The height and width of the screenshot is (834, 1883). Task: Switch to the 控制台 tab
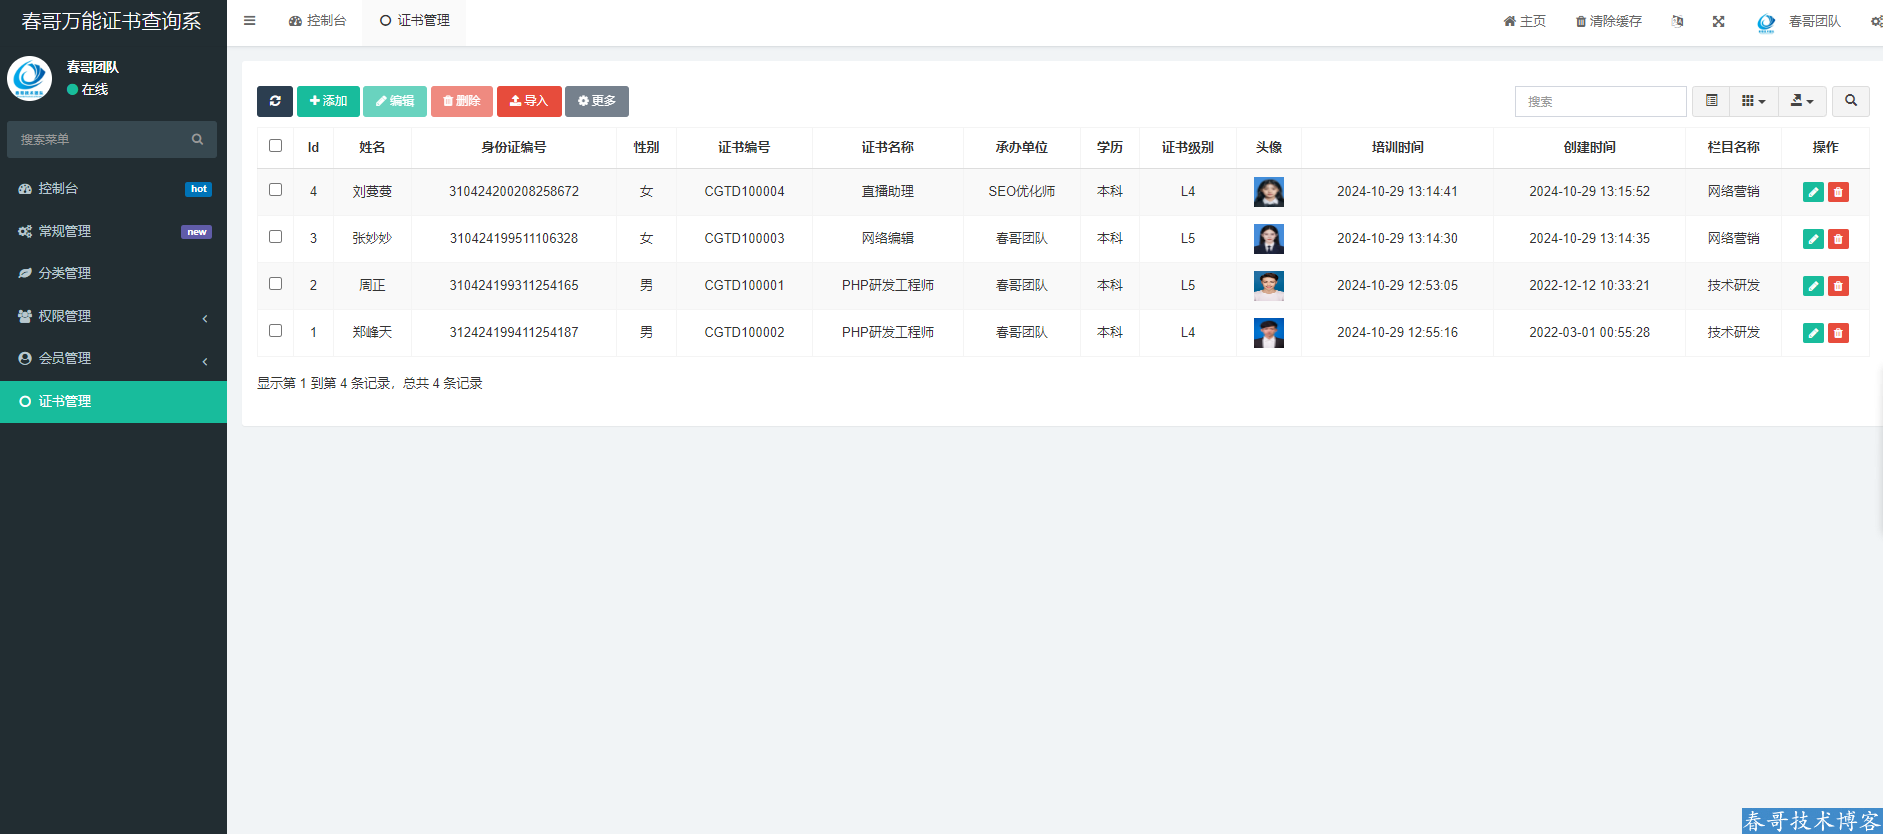coord(317,21)
